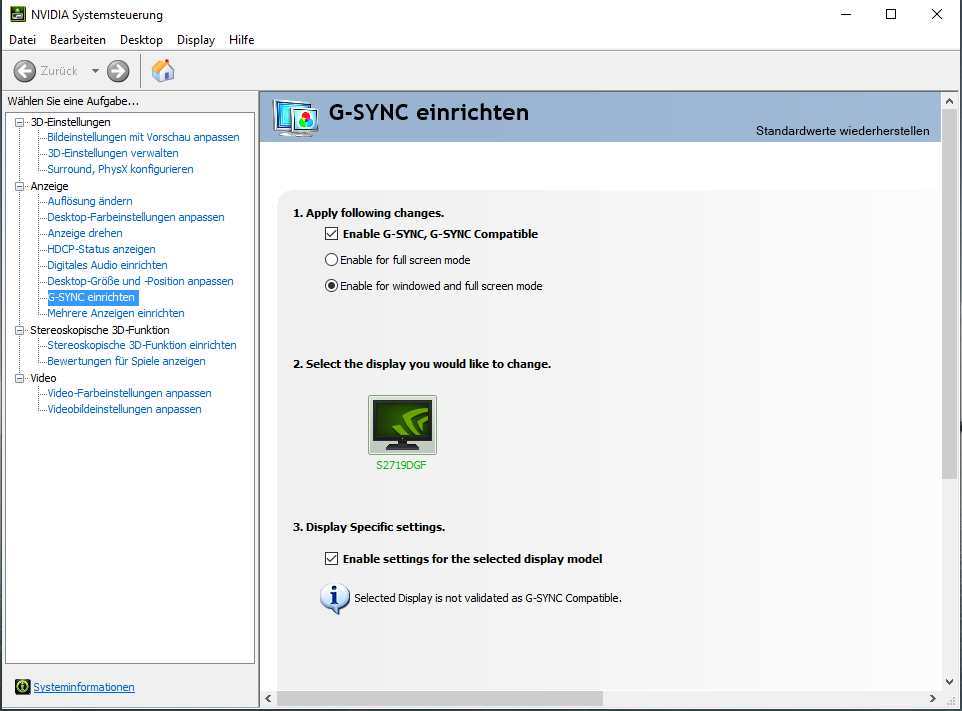
Task: Open the Bearbeiten menu
Action: [x=78, y=40]
